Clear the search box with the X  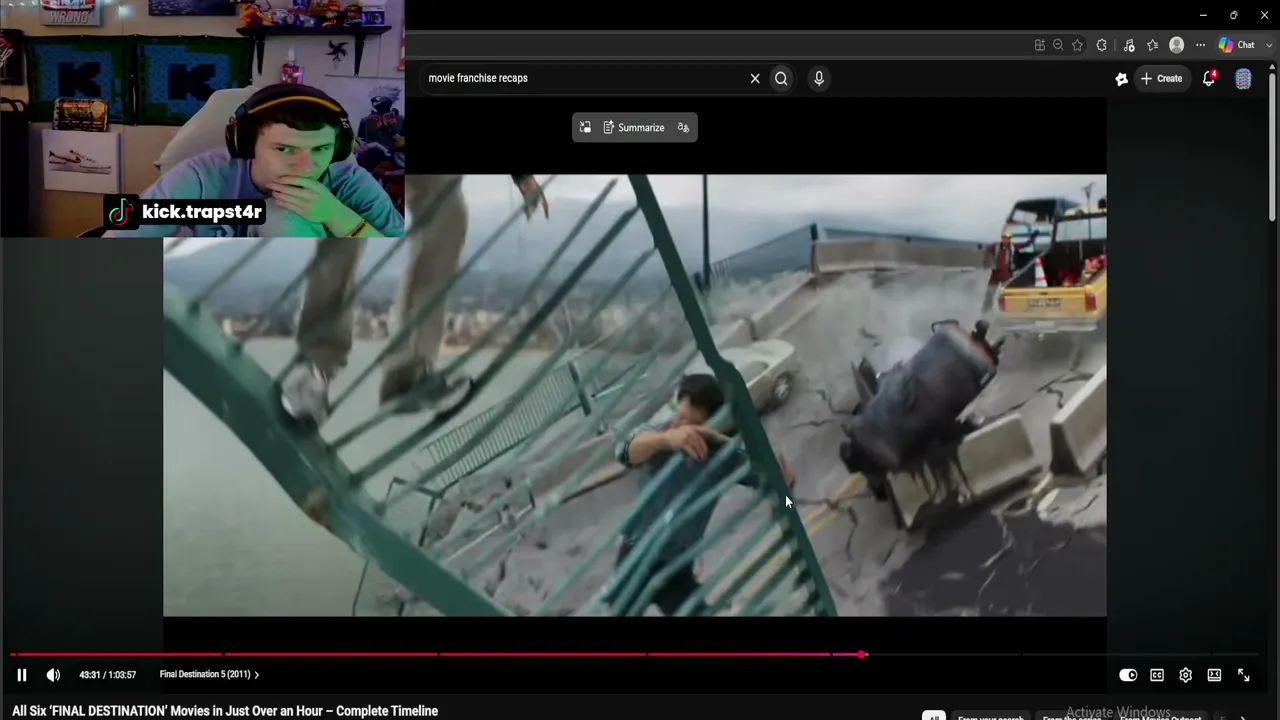[755, 78]
